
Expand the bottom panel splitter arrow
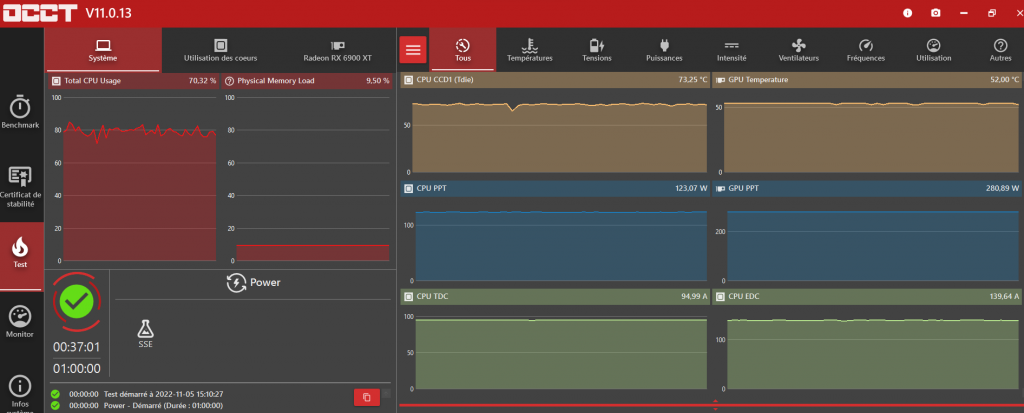[x=715, y=405]
